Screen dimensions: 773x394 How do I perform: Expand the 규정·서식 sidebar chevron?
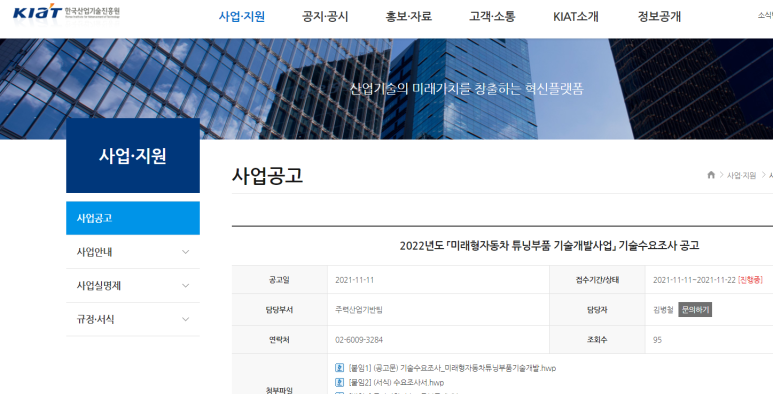(x=185, y=320)
